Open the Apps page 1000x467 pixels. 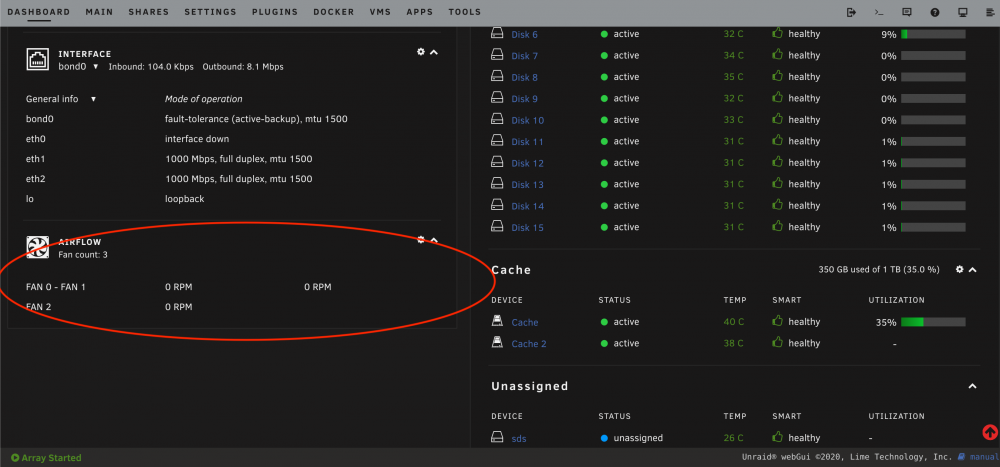pyautogui.click(x=420, y=12)
